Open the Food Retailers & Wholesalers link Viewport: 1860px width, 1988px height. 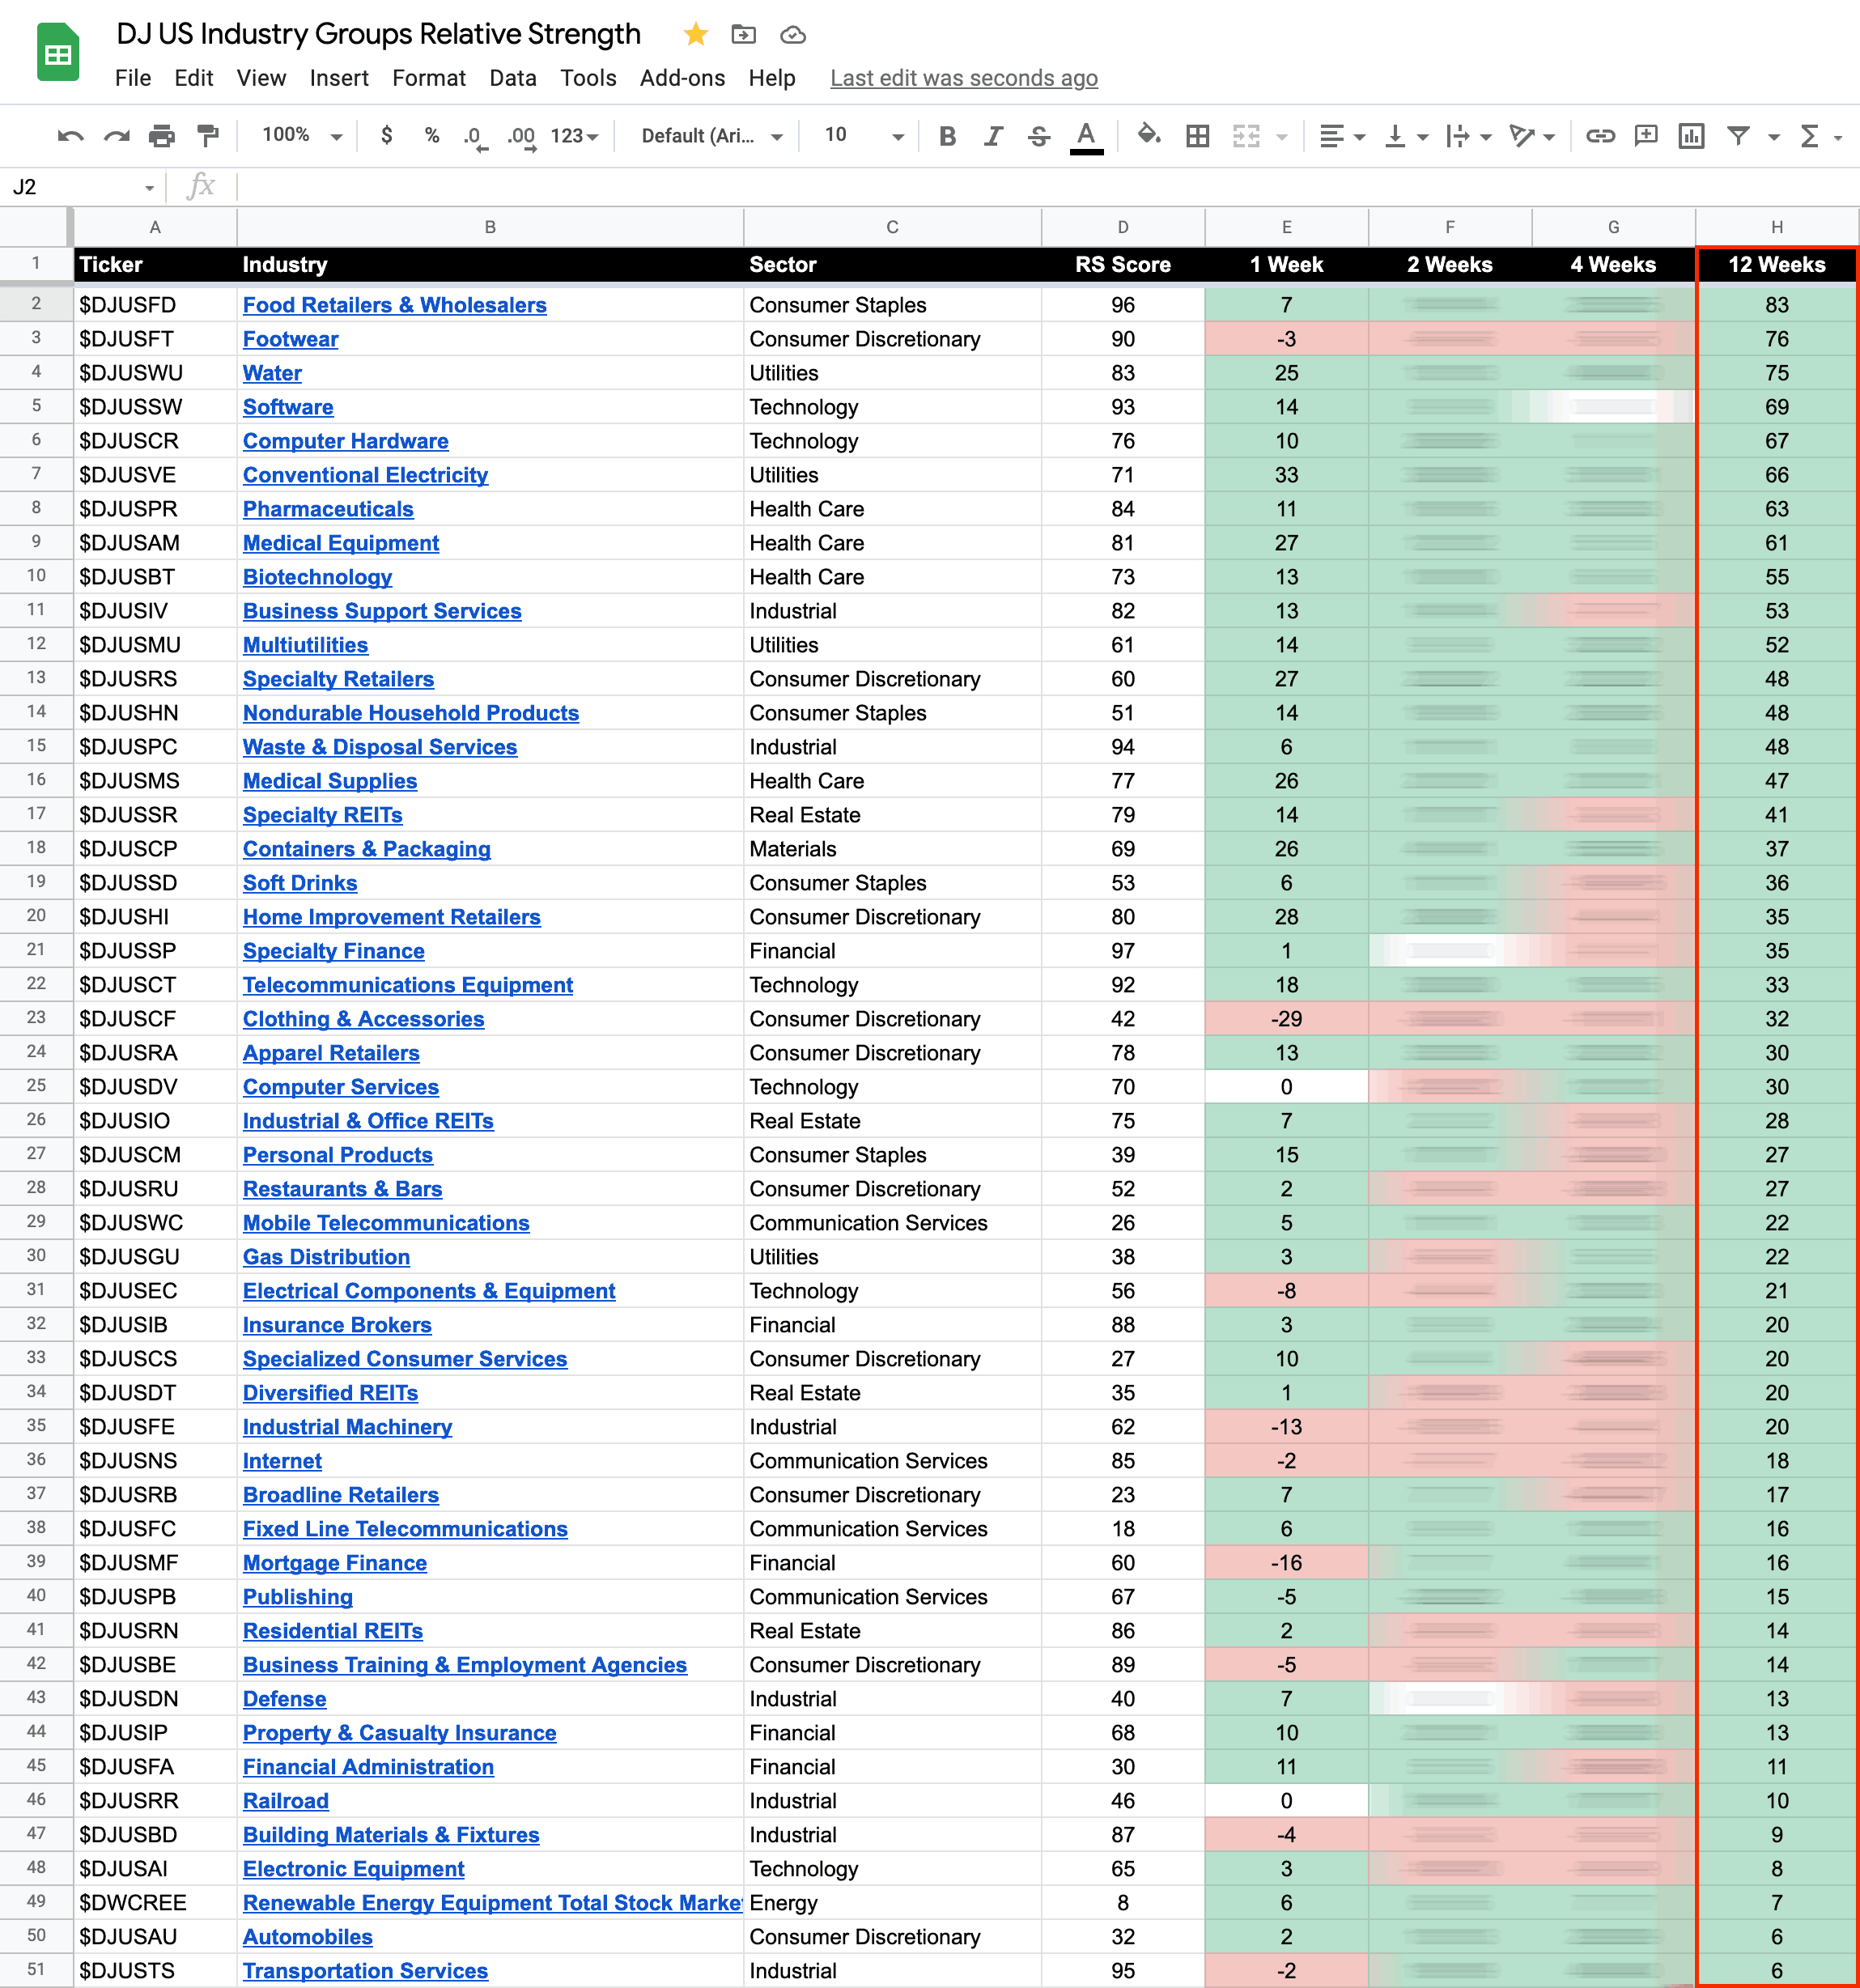point(395,305)
